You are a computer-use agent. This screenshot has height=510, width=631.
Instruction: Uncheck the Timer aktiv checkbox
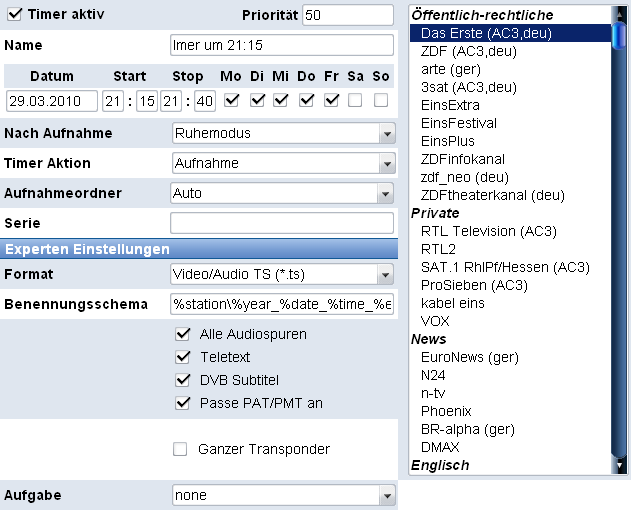[15, 14]
